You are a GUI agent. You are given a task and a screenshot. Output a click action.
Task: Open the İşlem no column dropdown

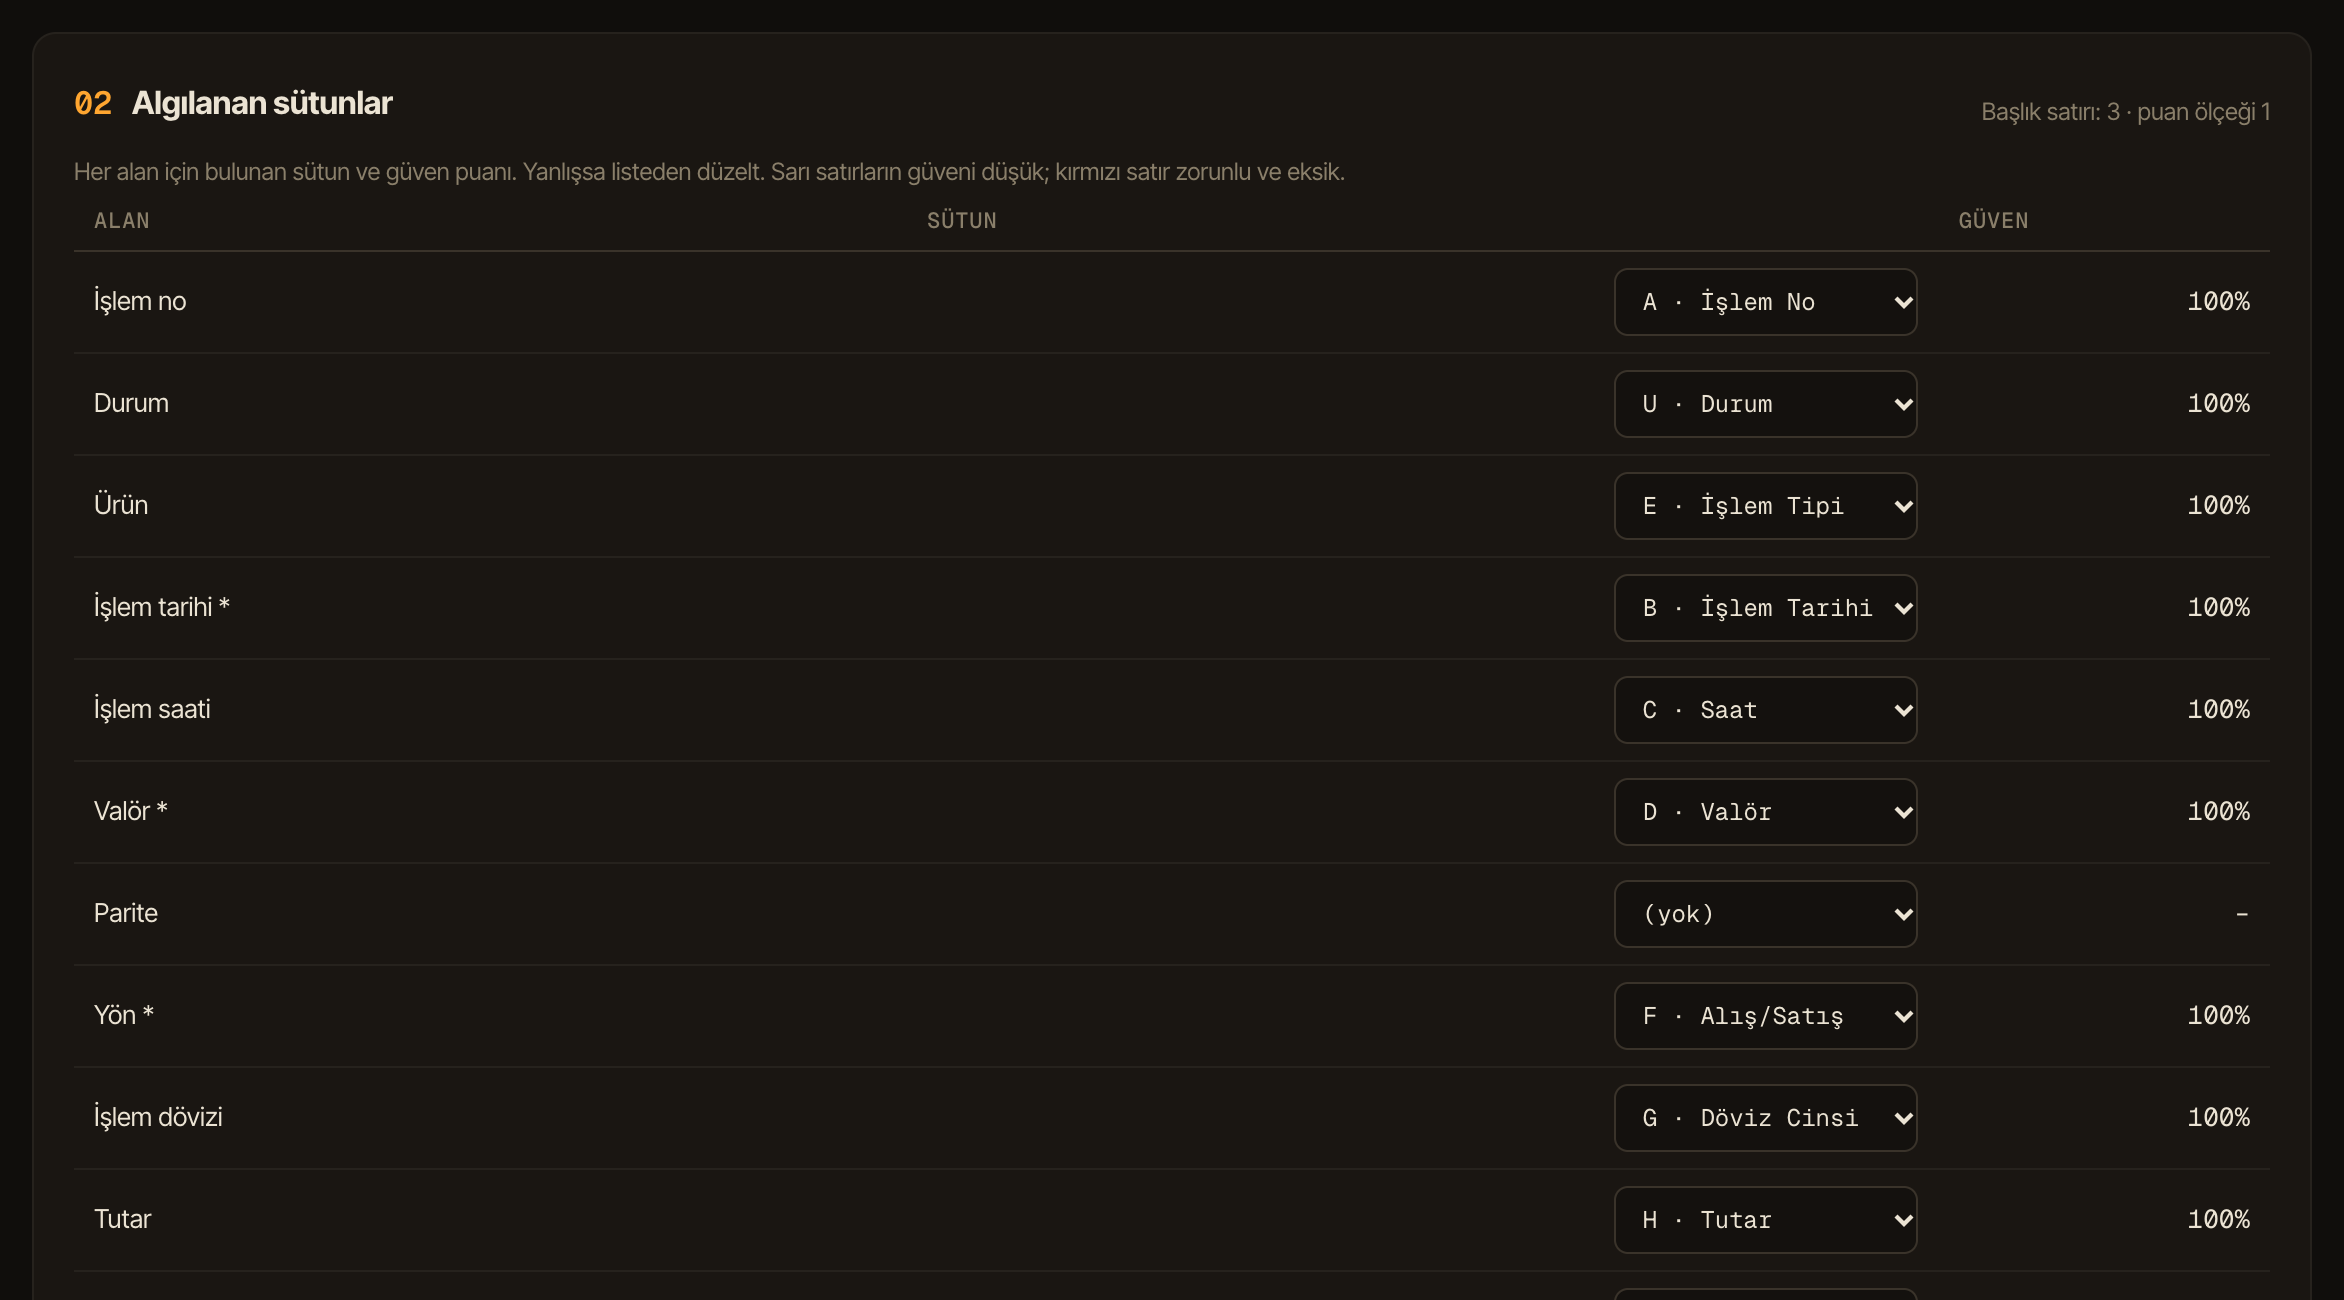[1765, 302]
